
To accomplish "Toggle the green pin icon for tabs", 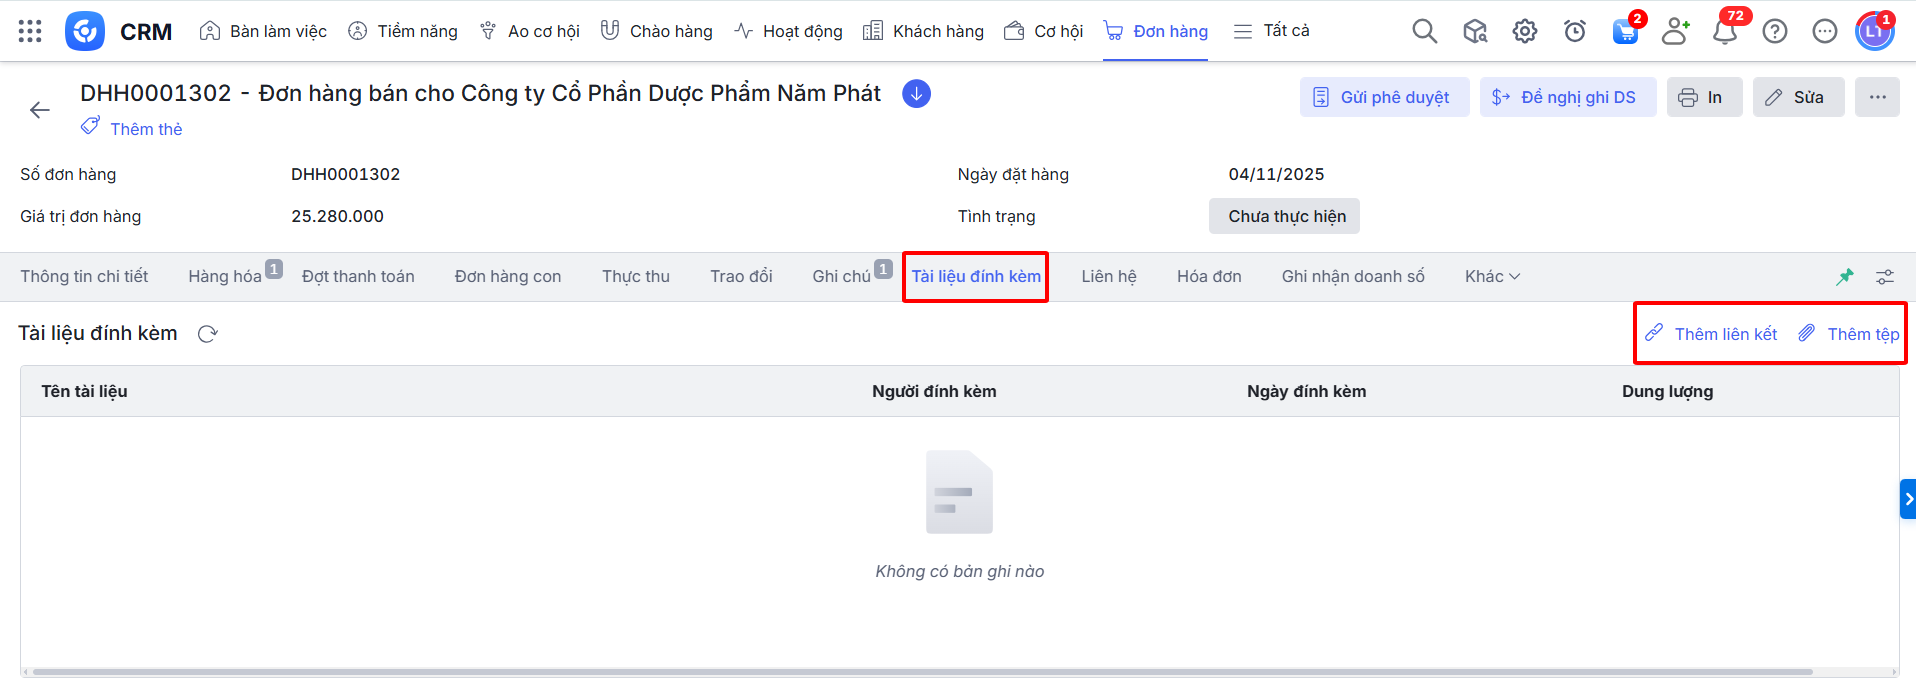I will click(1845, 277).
